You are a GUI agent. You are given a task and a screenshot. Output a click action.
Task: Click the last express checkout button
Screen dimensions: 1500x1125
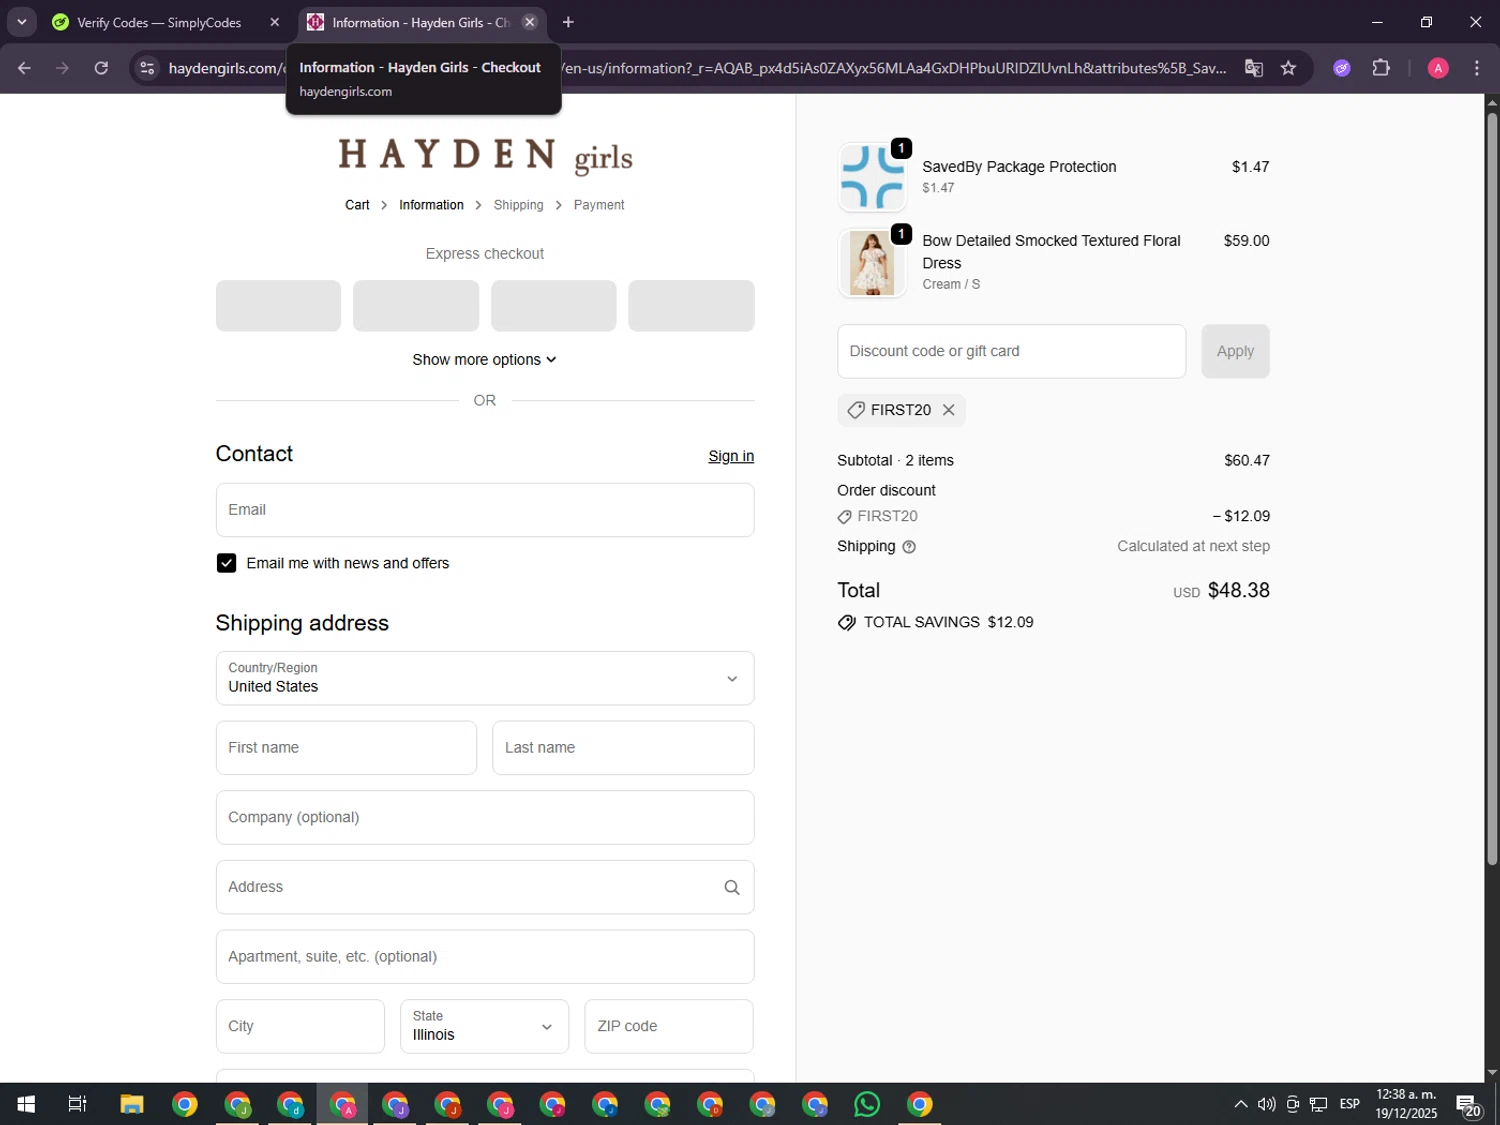click(x=691, y=306)
